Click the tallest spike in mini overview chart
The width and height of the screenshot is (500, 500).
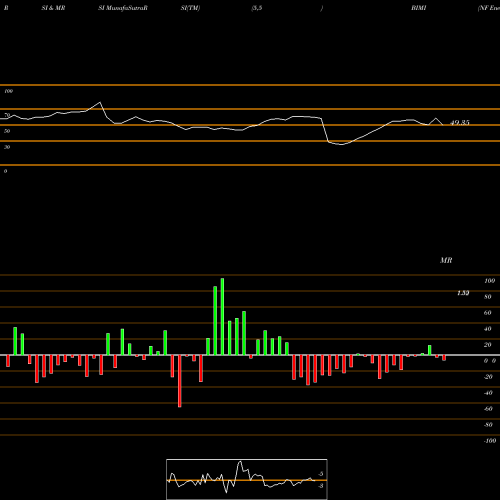click(x=240, y=462)
